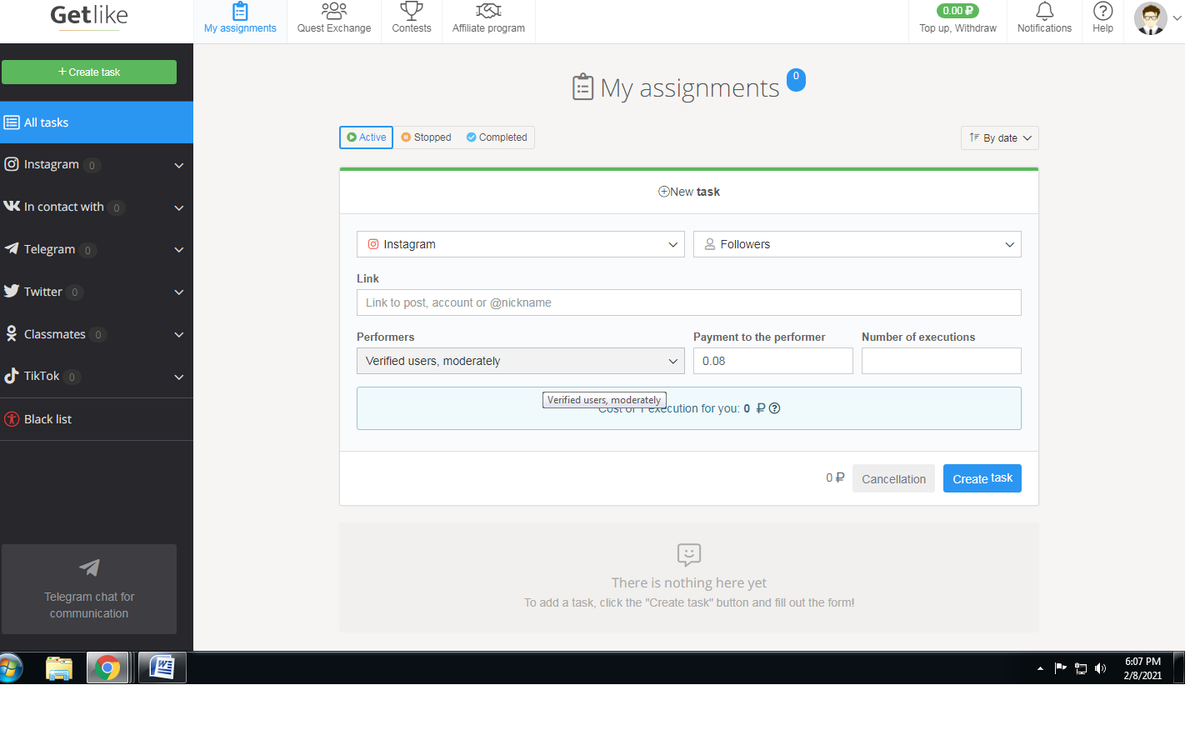Click the New task header
1200x750 pixels.
click(x=689, y=191)
